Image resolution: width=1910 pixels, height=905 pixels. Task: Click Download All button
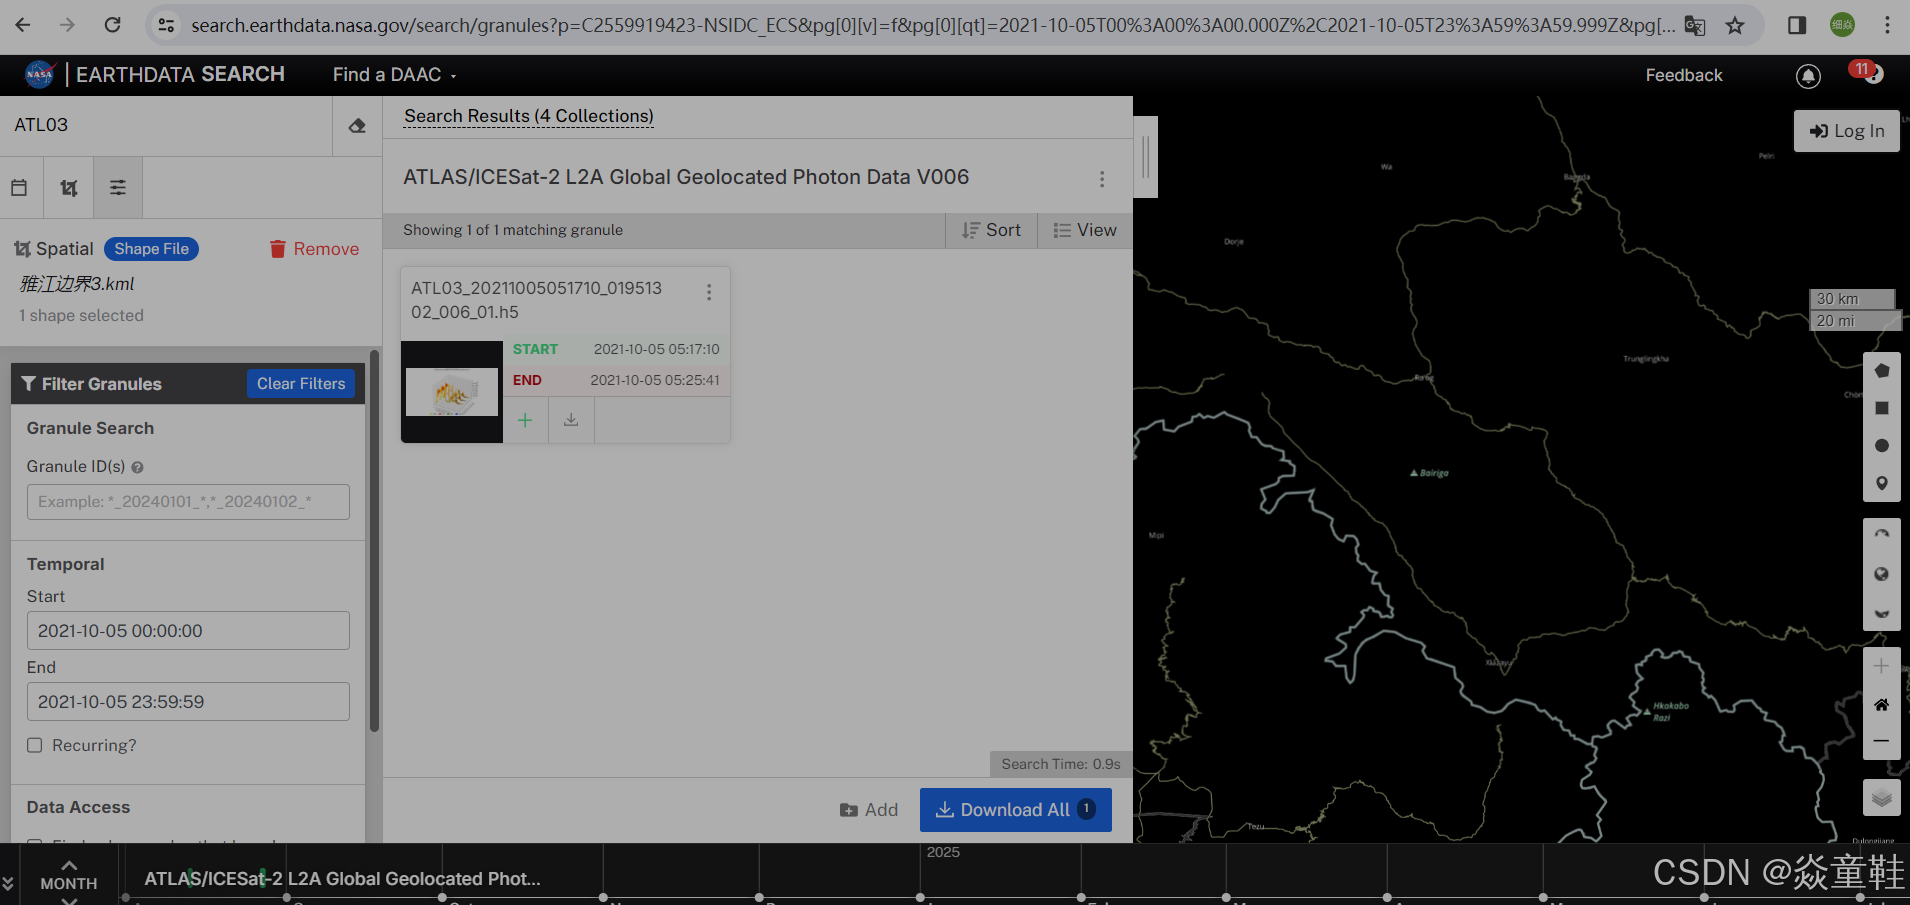click(x=1015, y=810)
